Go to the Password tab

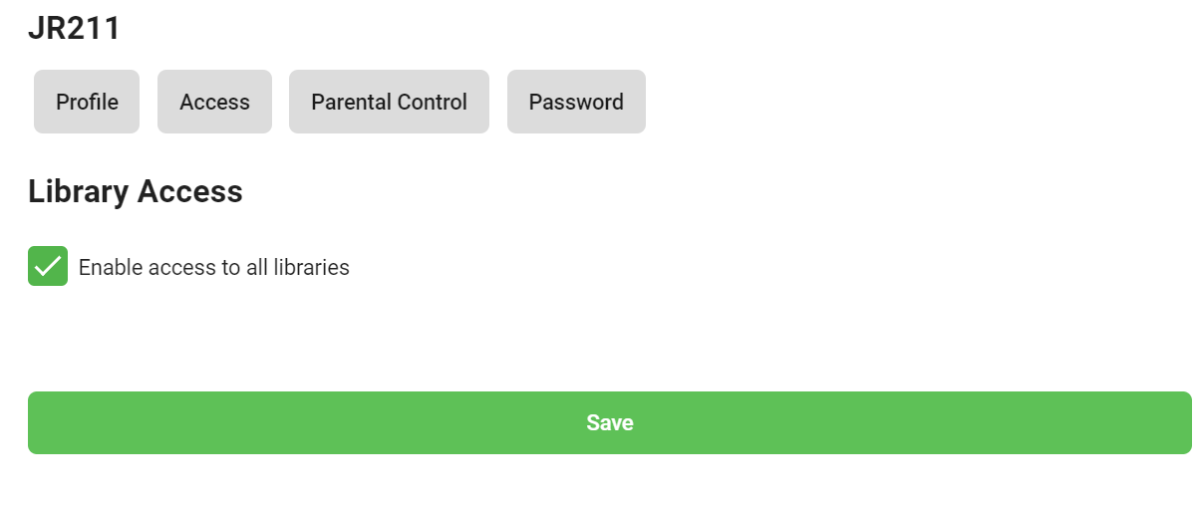[576, 102]
